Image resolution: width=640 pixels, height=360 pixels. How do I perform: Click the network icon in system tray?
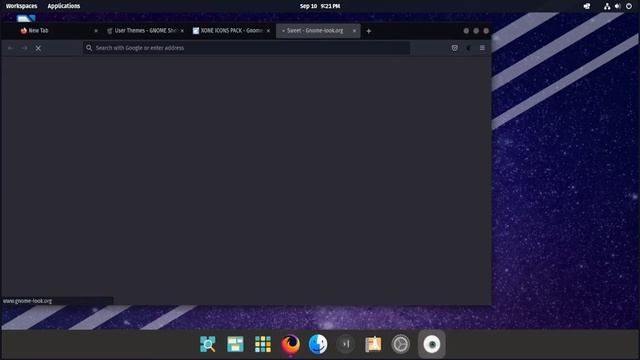click(607, 6)
